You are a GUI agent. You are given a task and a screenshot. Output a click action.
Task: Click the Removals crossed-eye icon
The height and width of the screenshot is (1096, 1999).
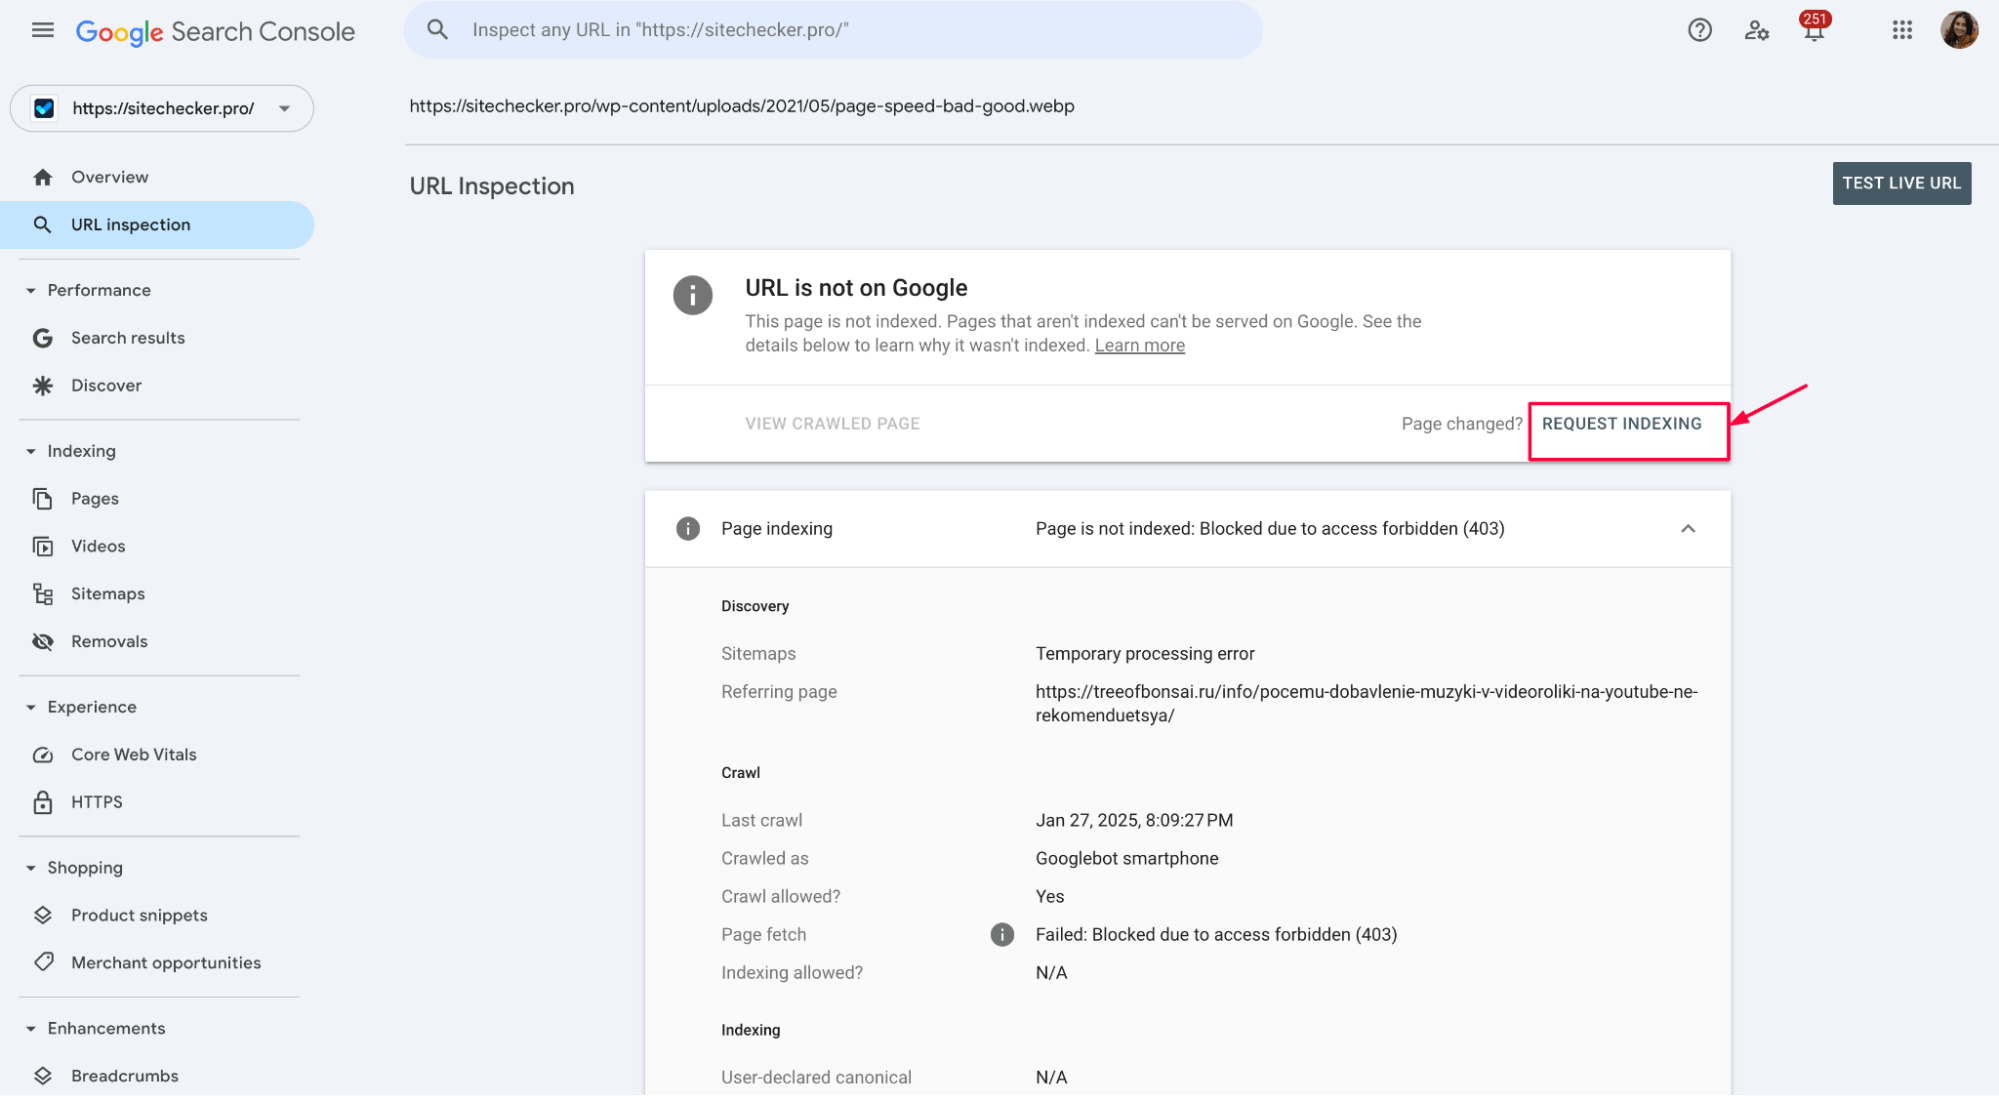42,641
